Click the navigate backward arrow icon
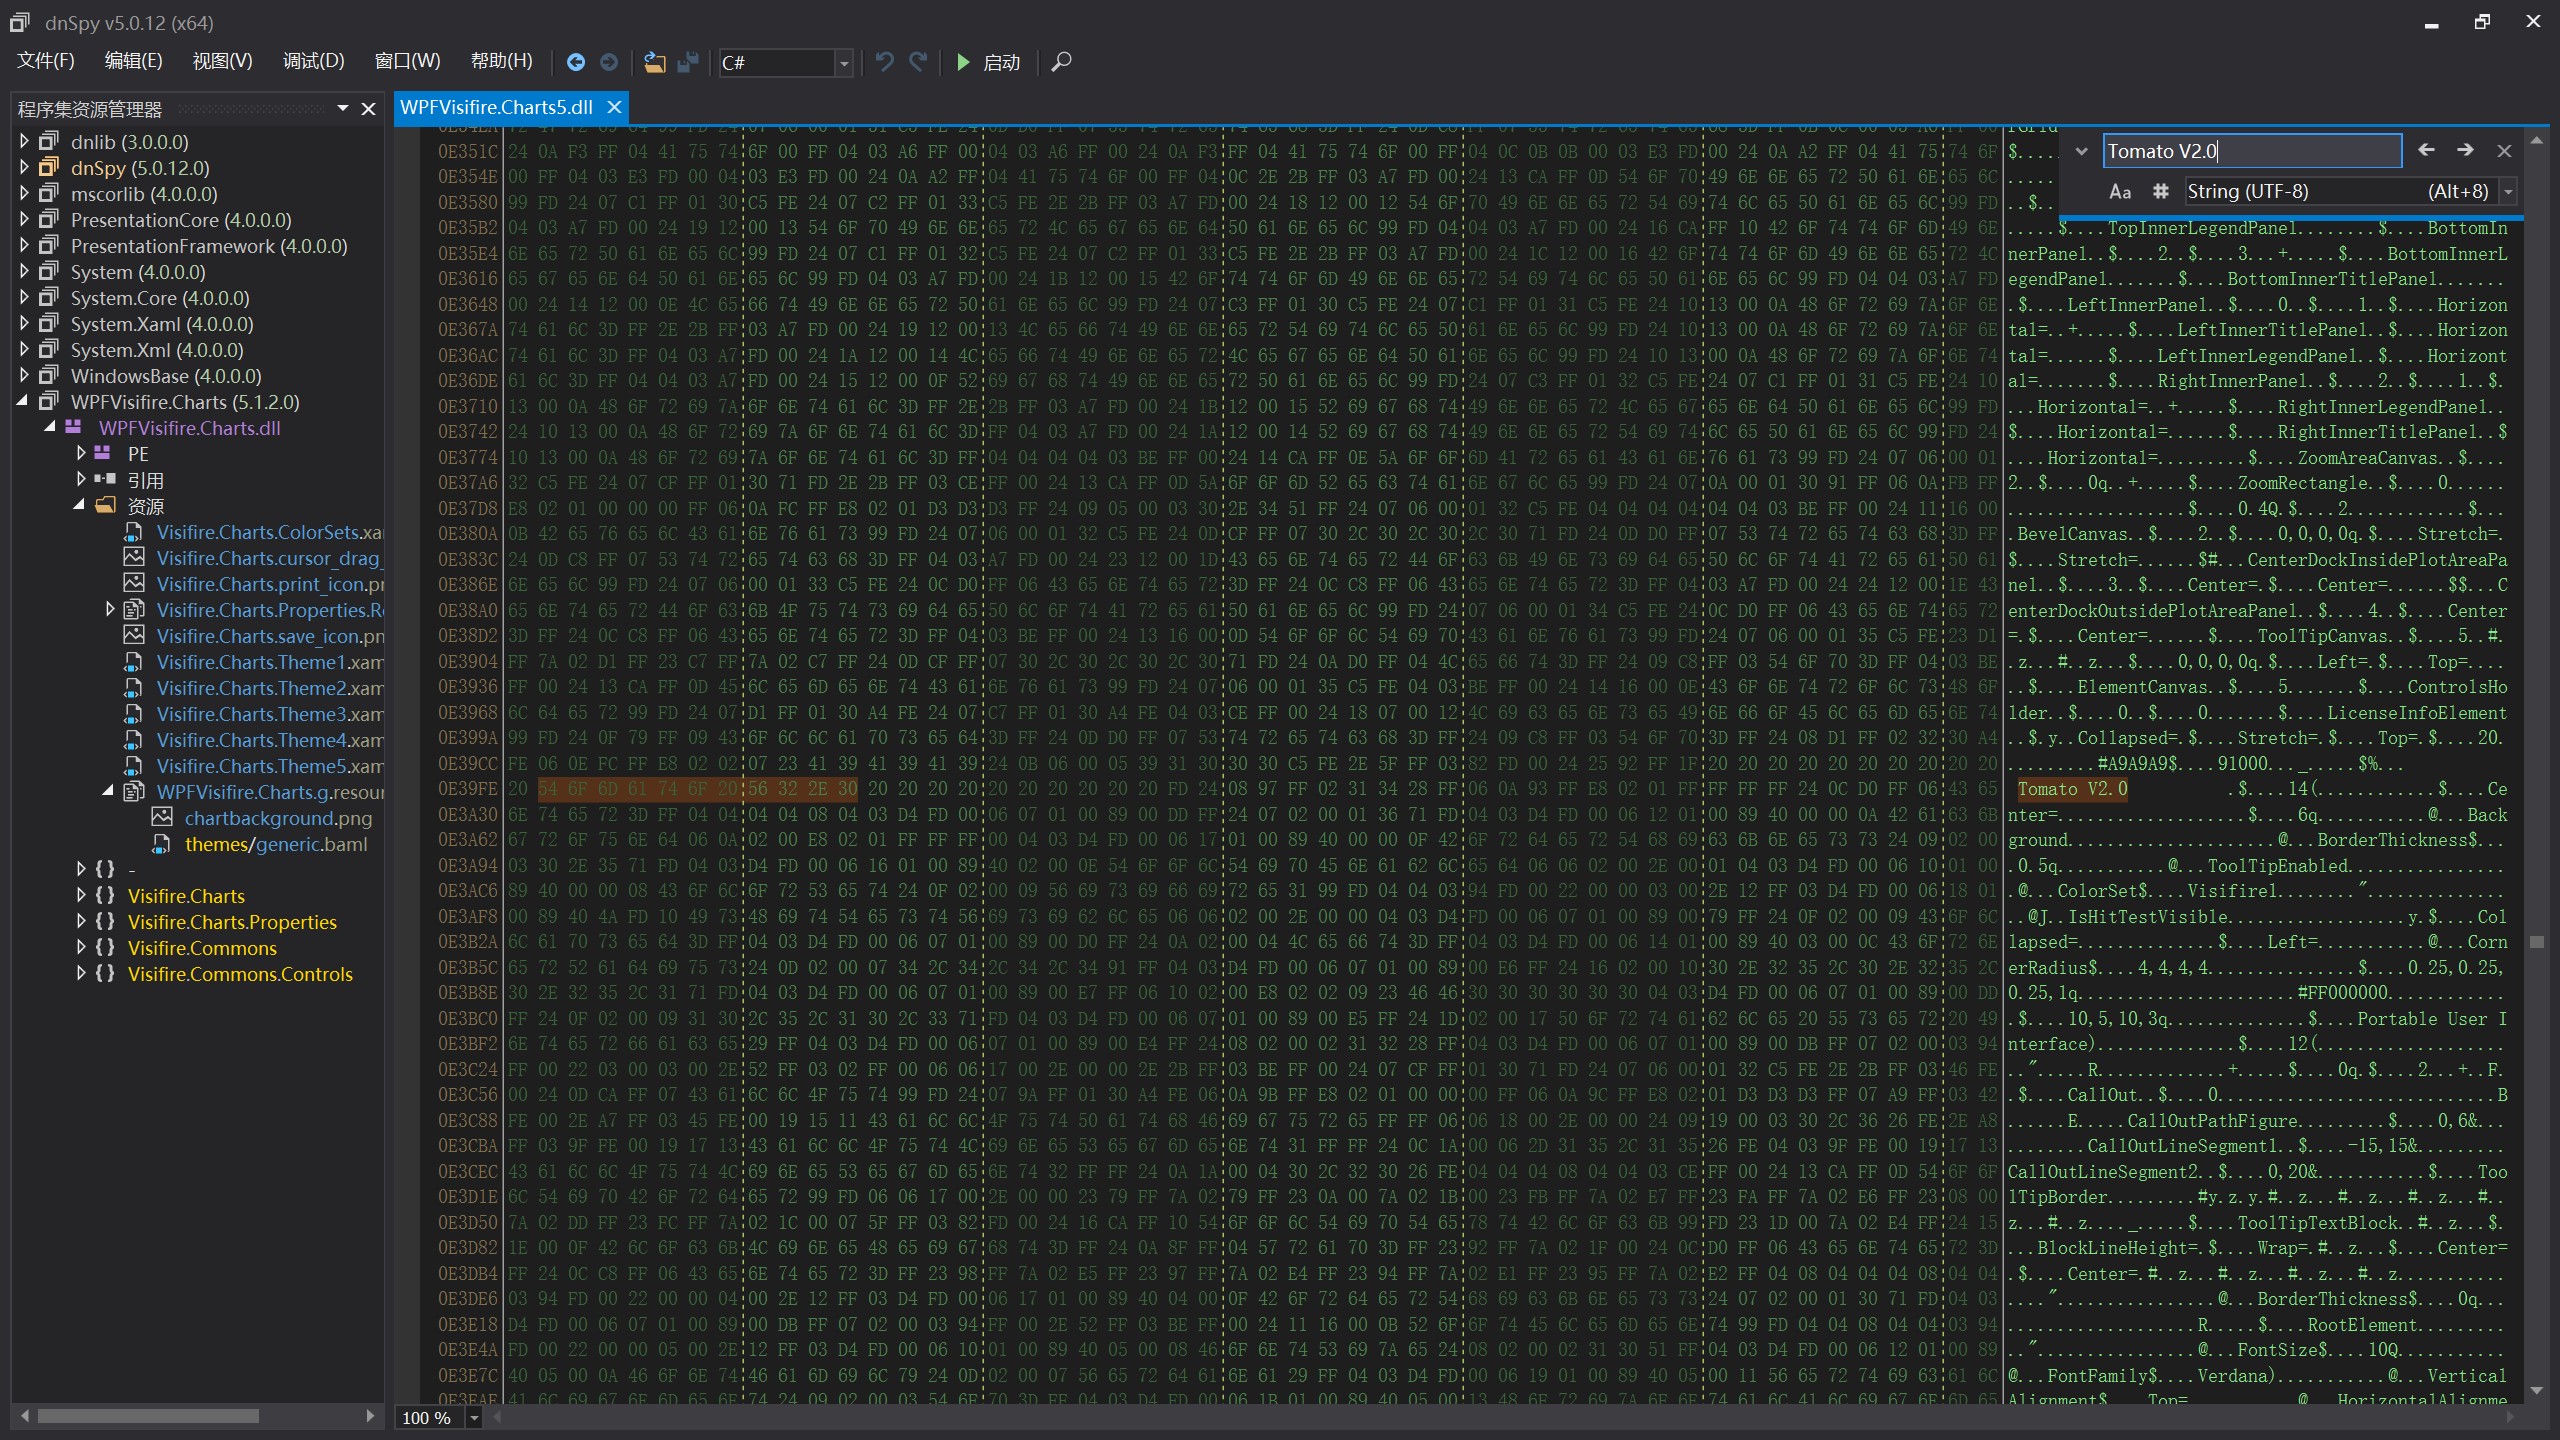 click(x=576, y=62)
